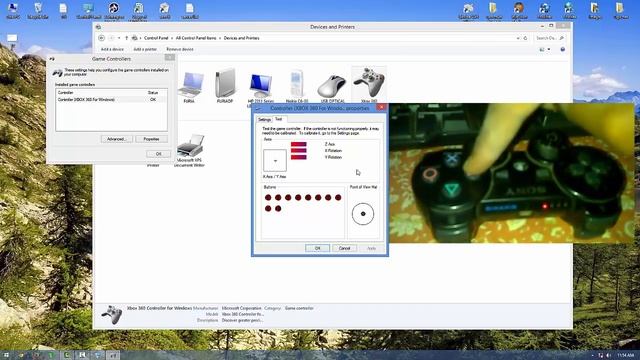Click OK in the Game Controllers dialog
The image size is (640, 360).
click(158, 154)
